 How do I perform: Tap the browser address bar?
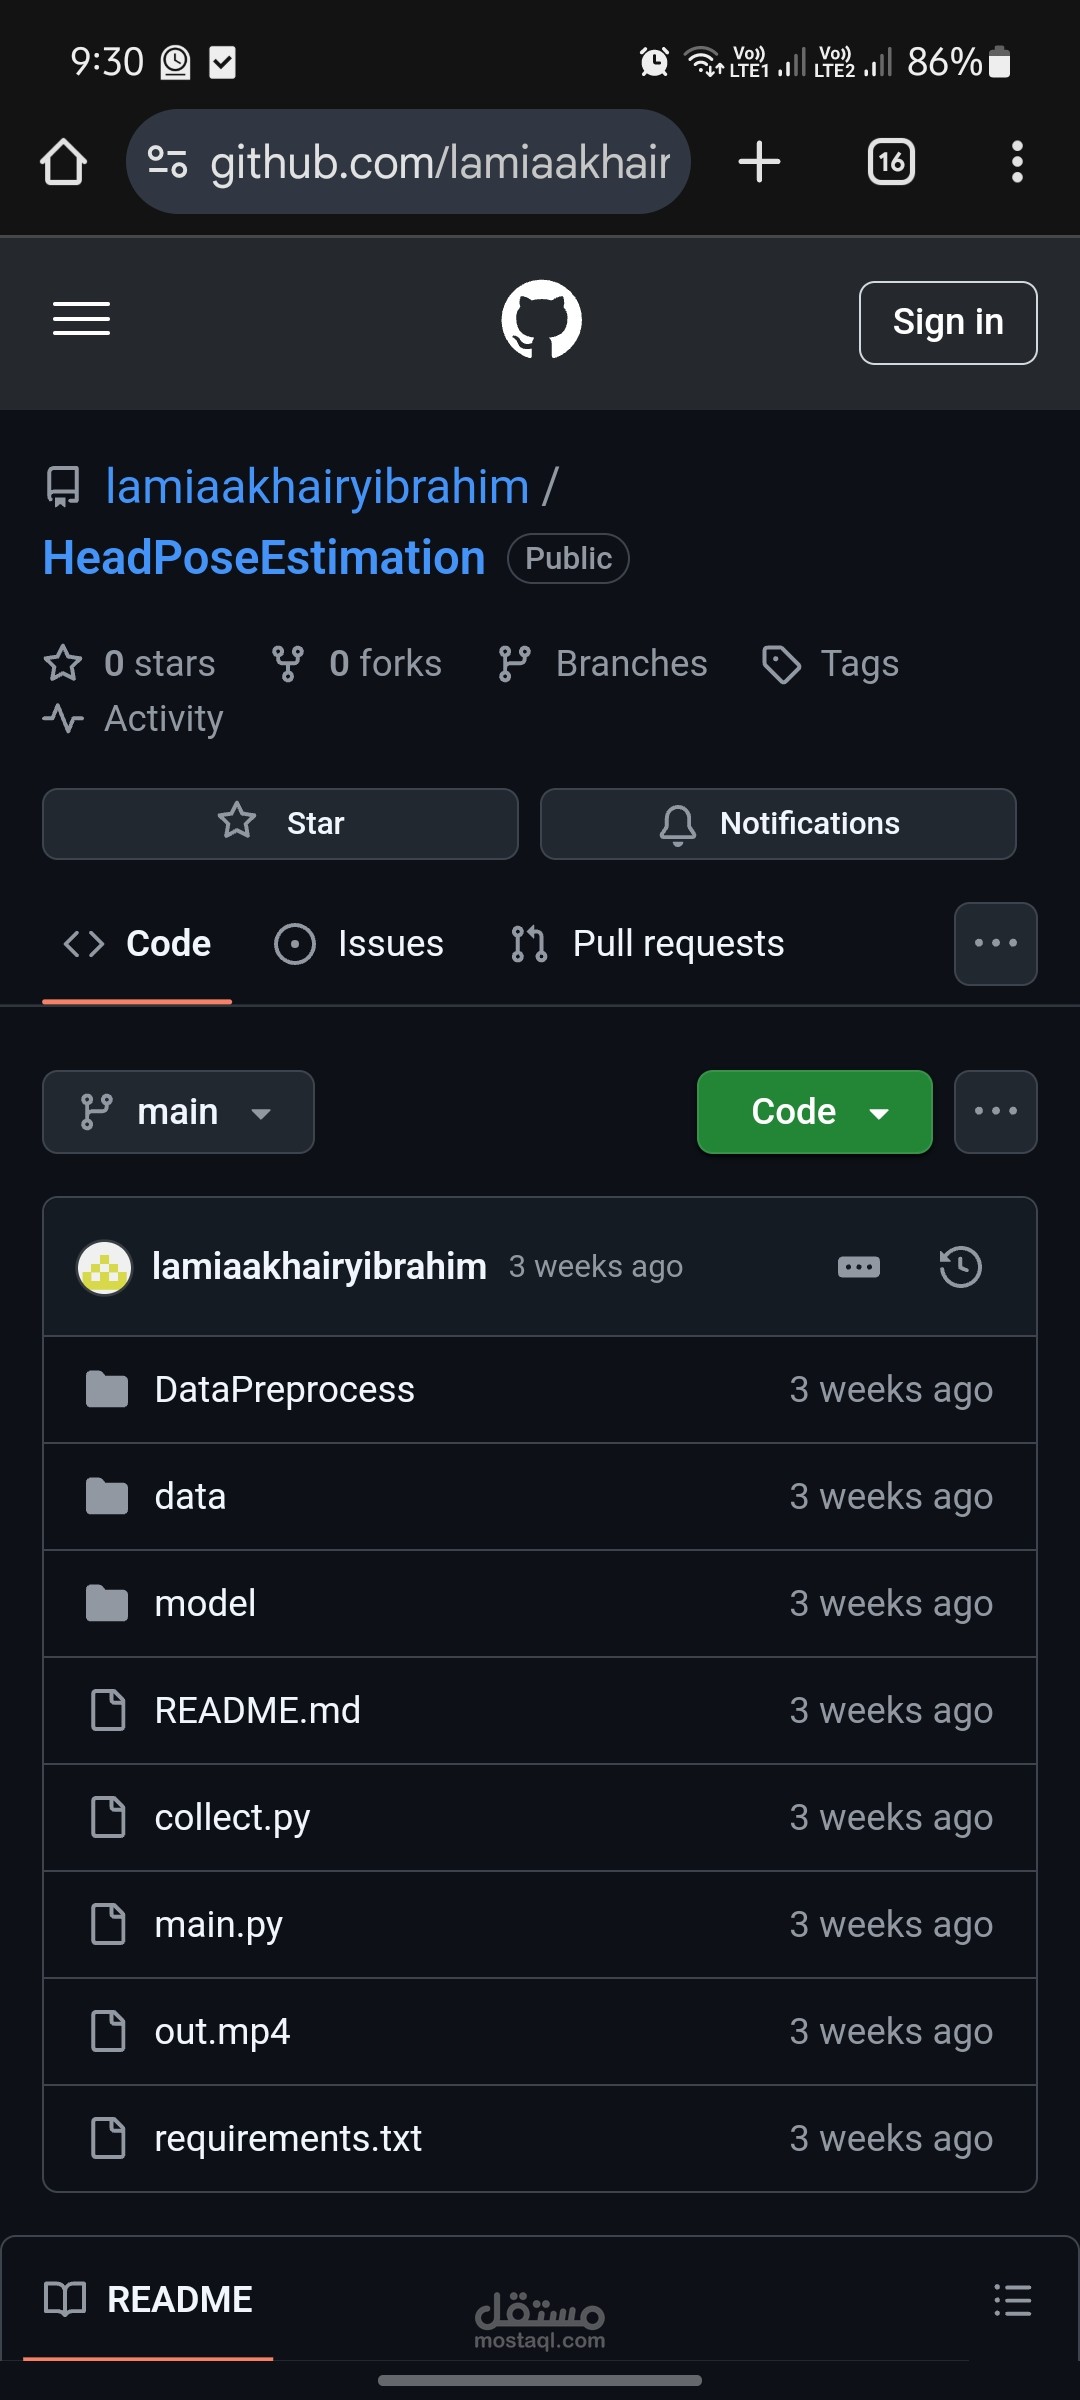coord(408,162)
